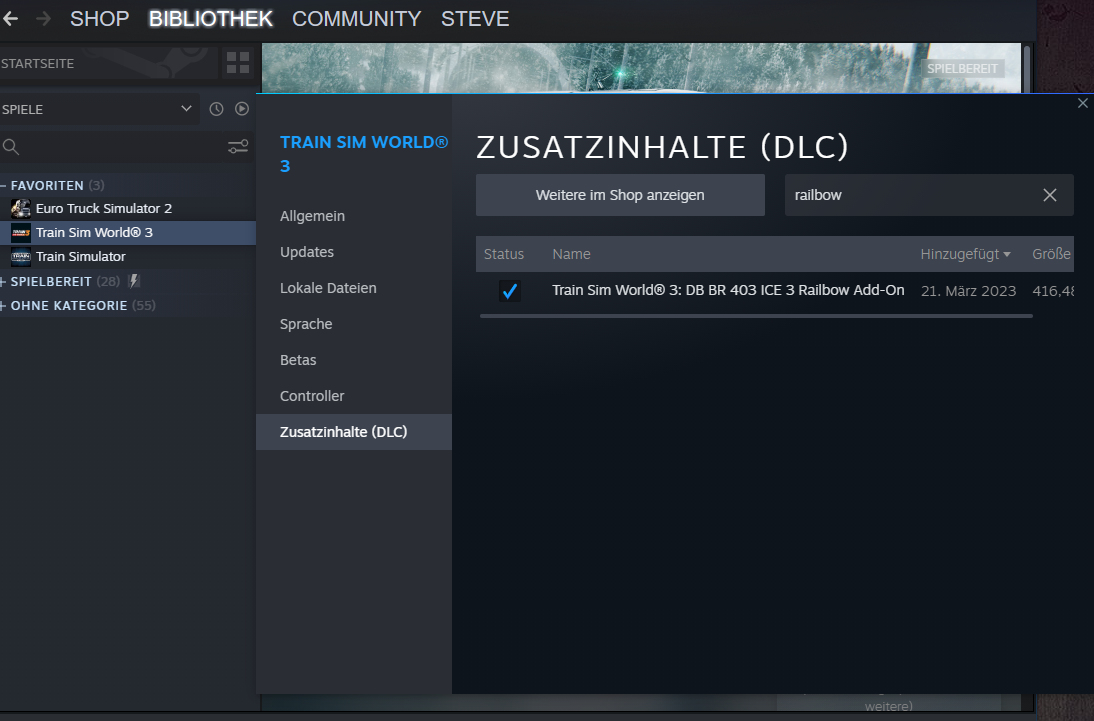Select the Zusatzinhalte (DLC) tab
The width and height of the screenshot is (1094, 721).
354,432
